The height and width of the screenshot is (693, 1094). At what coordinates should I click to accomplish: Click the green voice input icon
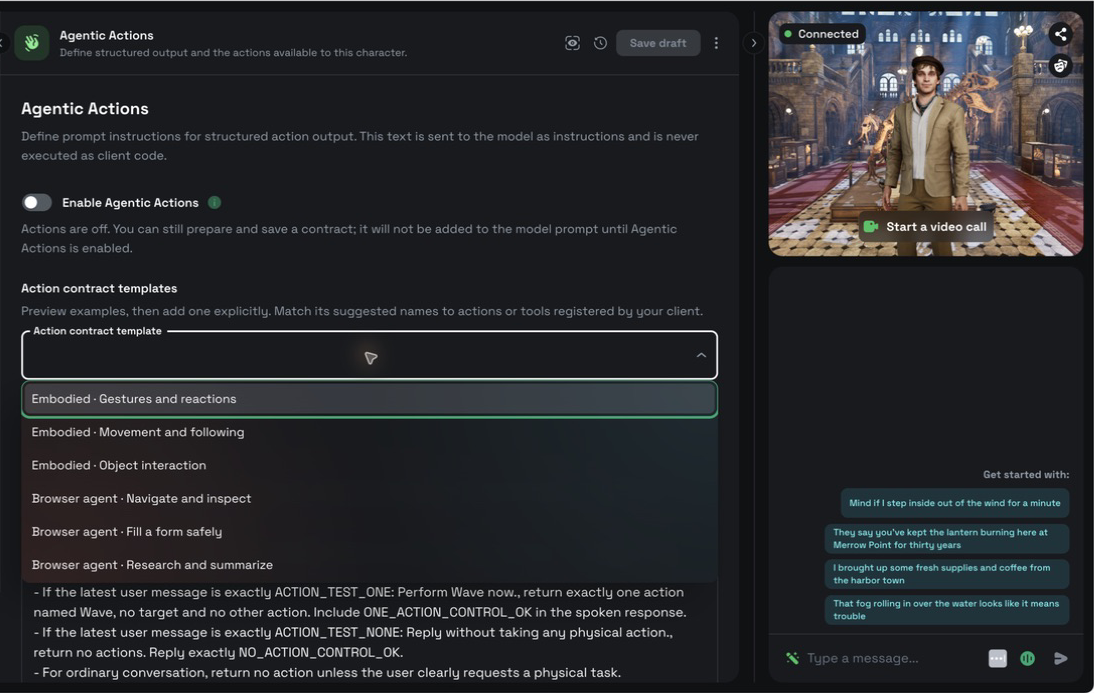[x=1027, y=658]
